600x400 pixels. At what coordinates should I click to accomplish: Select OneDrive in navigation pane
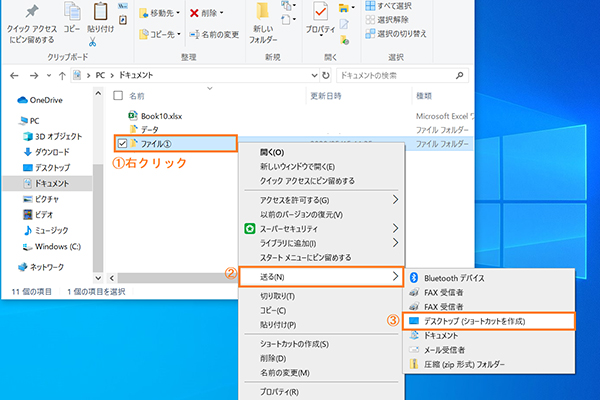pyautogui.click(x=40, y=100)
